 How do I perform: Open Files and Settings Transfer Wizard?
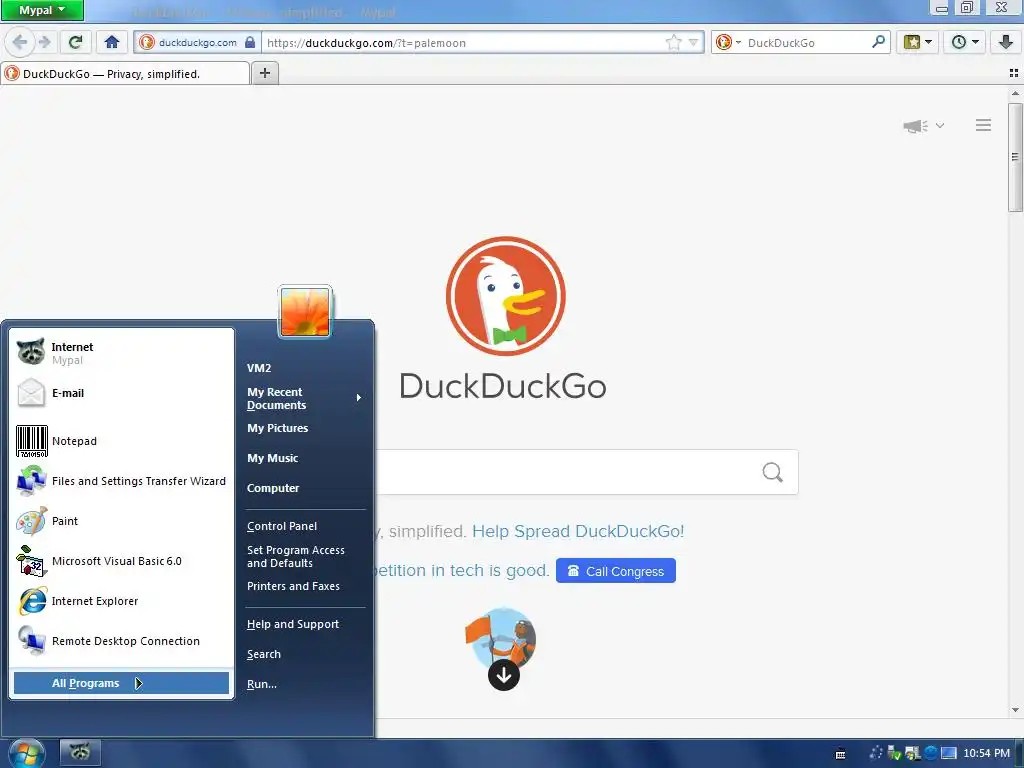pyautogui.click(x=122, y=481)
